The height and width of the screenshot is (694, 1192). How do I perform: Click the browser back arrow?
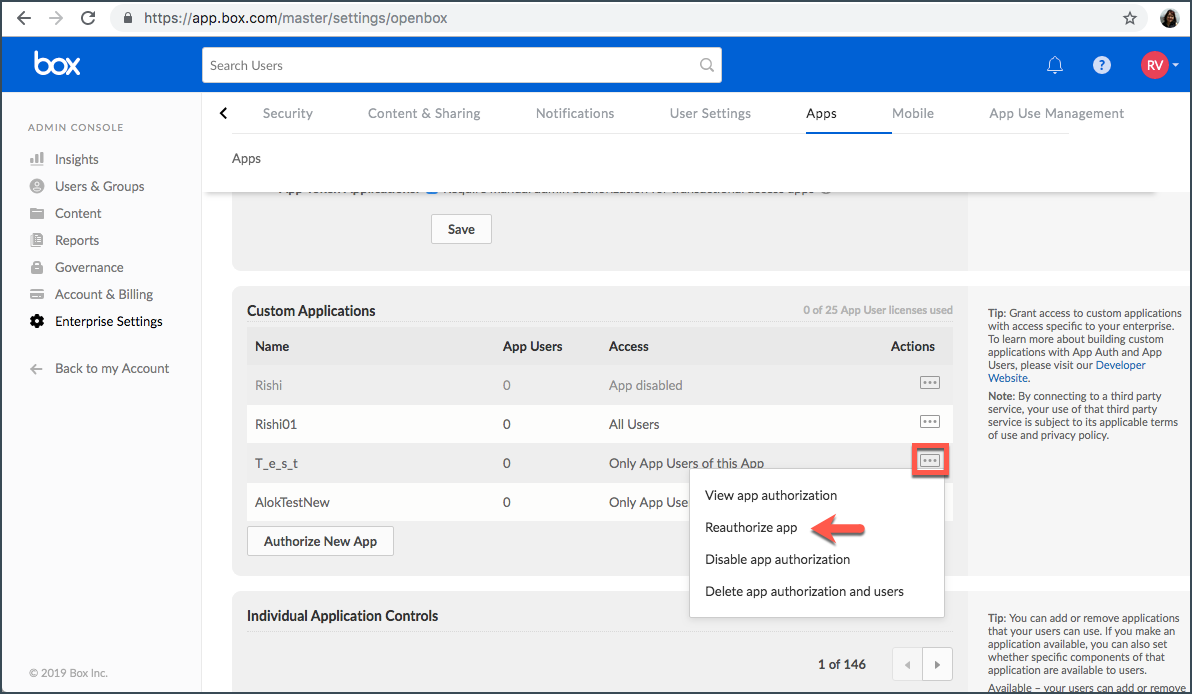(x=24, y=17)
